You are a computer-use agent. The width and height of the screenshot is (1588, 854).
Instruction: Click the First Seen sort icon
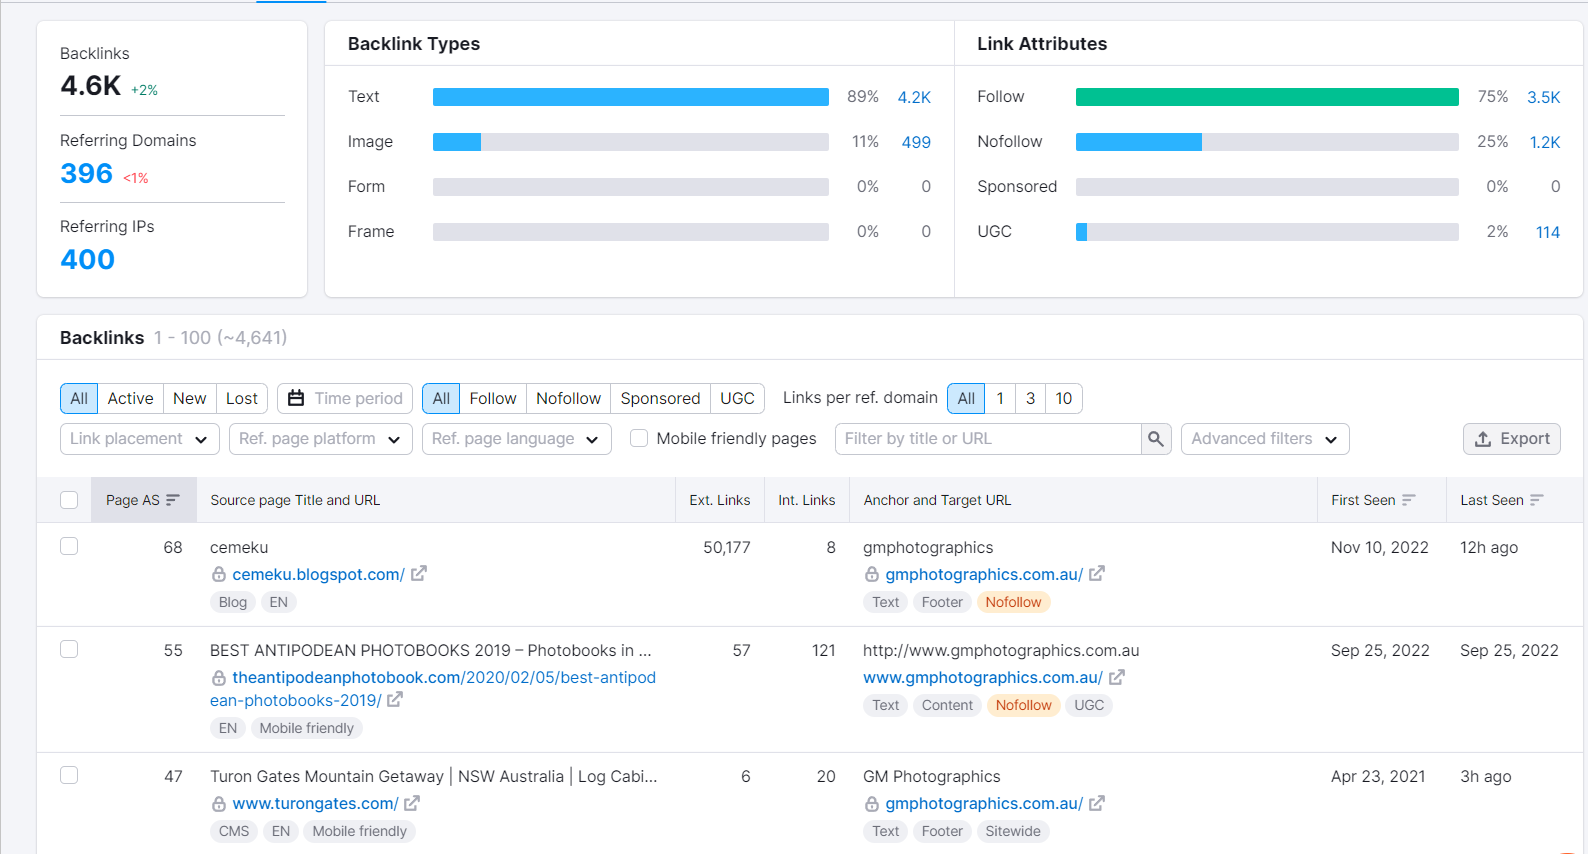pyautogui.click(x=1409, y=500)
